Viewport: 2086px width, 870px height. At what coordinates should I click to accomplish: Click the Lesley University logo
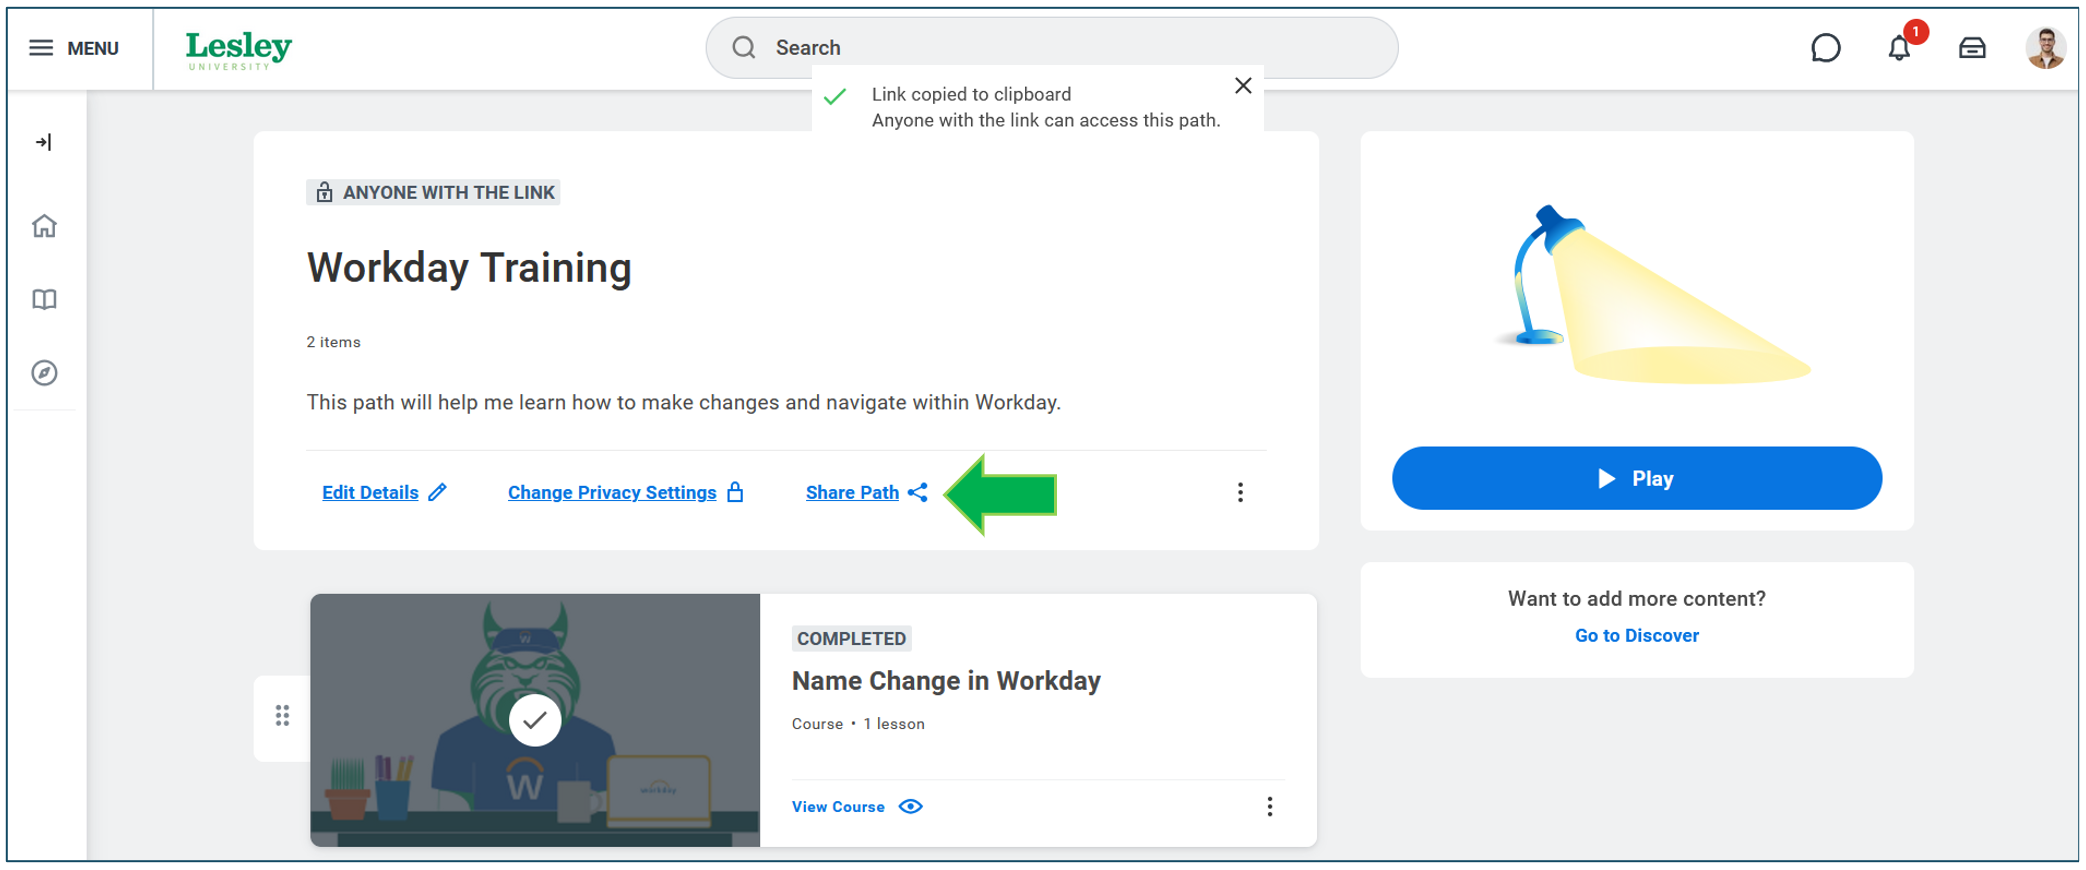239,49
